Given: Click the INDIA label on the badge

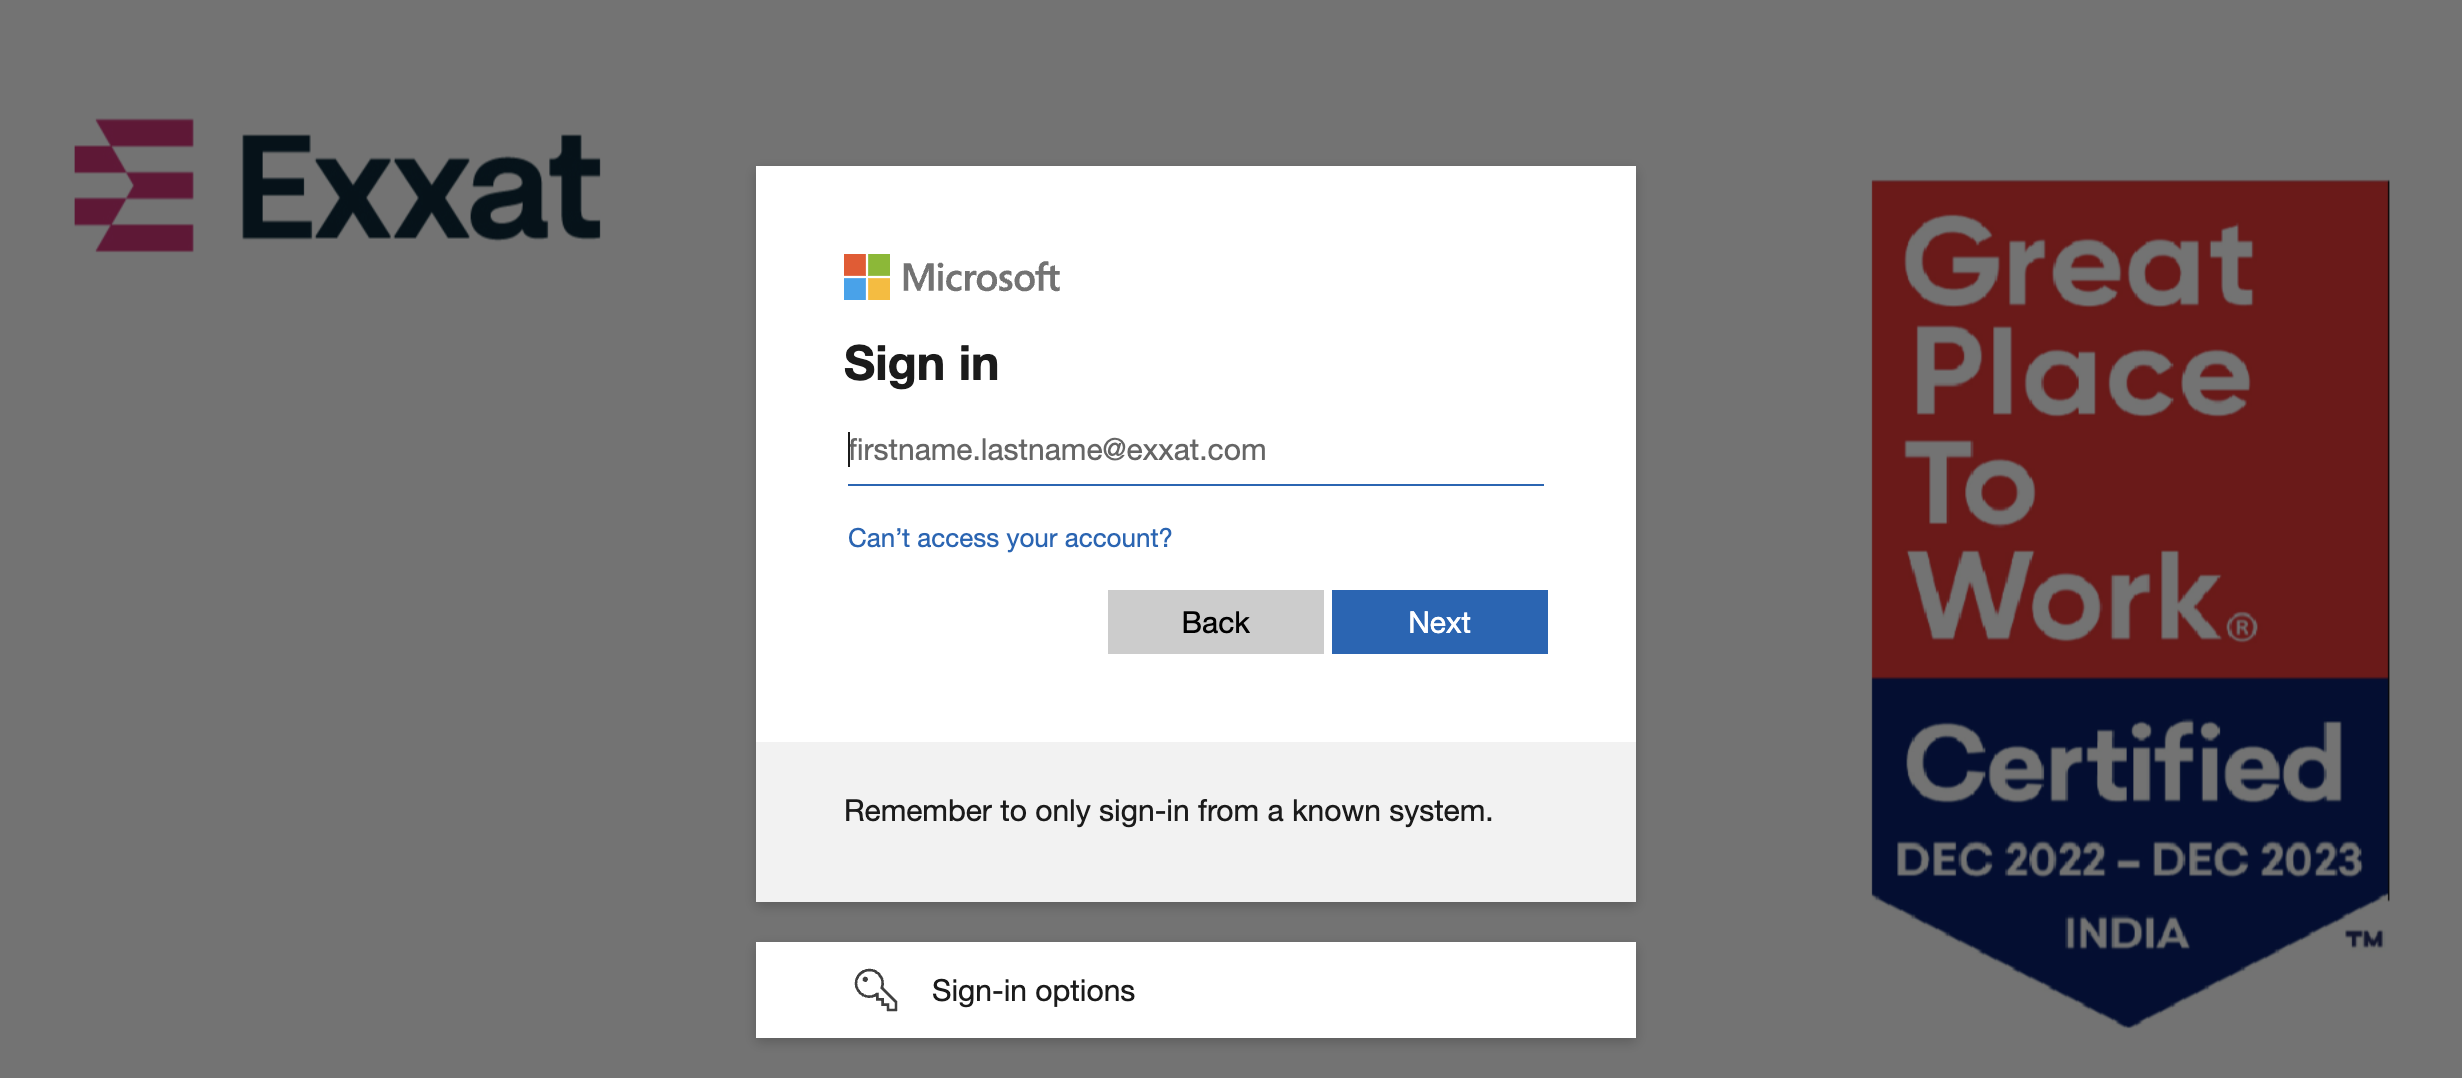Looking at the screenshot, I should (2126, 934).
